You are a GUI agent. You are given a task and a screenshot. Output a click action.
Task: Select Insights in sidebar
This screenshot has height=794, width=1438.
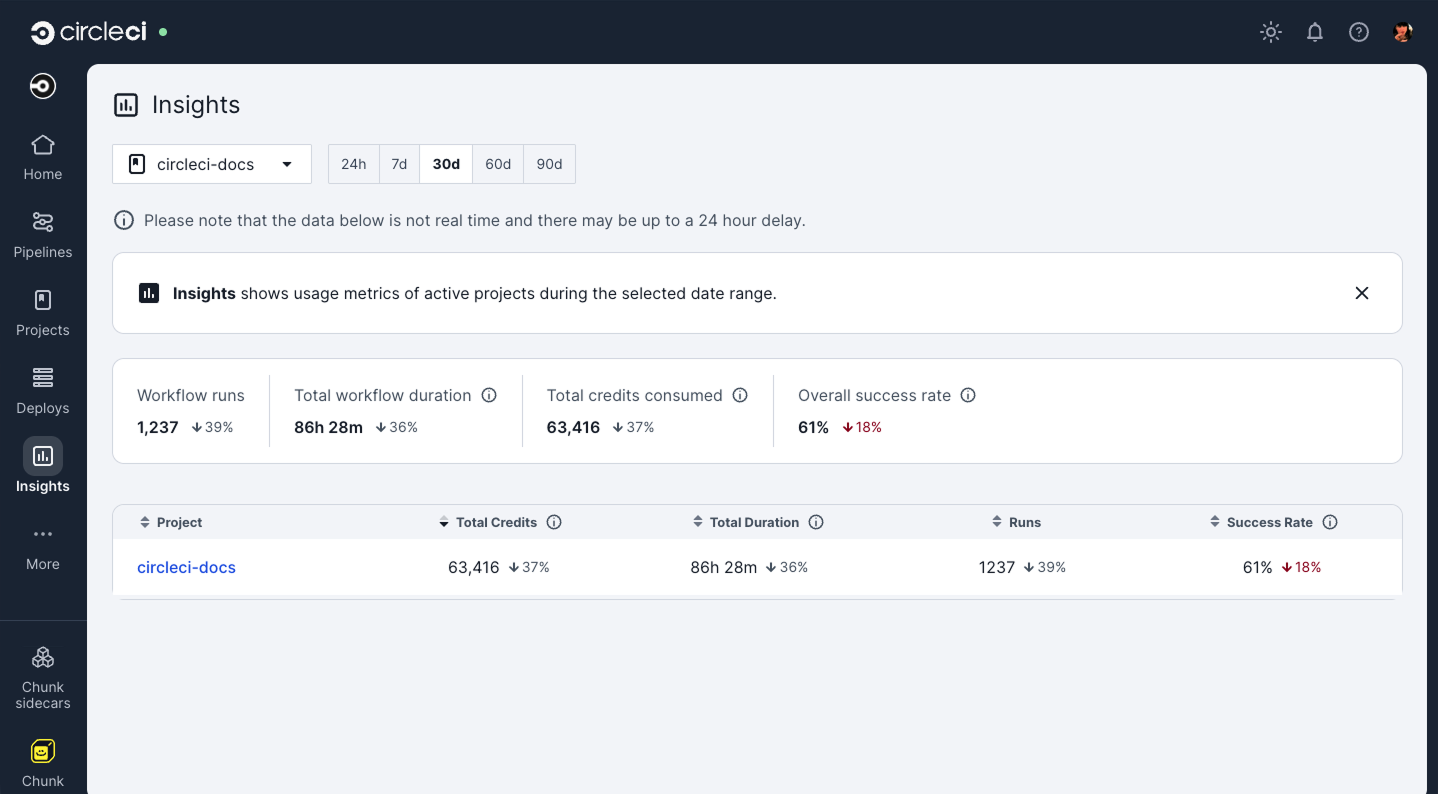click(x=43, y=466)
